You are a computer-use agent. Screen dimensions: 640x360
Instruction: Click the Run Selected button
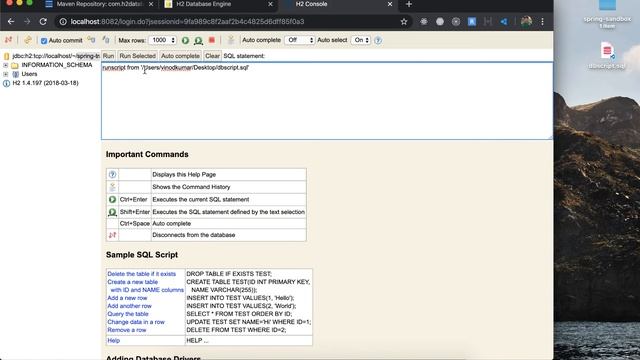(137, 56)
